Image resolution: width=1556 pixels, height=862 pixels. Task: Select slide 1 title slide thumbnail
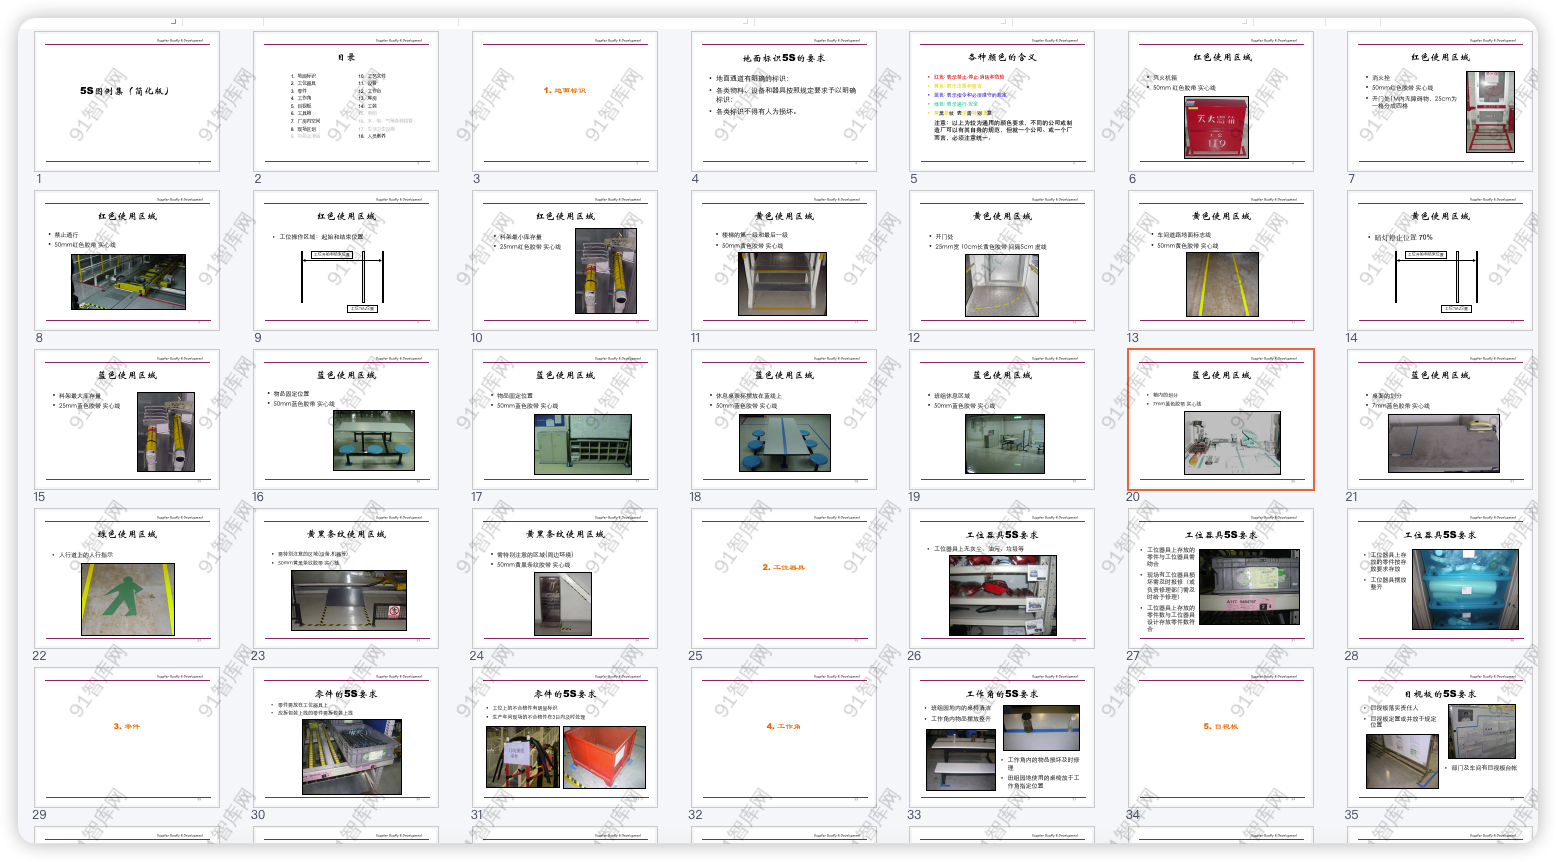click(x=127, y=101)
